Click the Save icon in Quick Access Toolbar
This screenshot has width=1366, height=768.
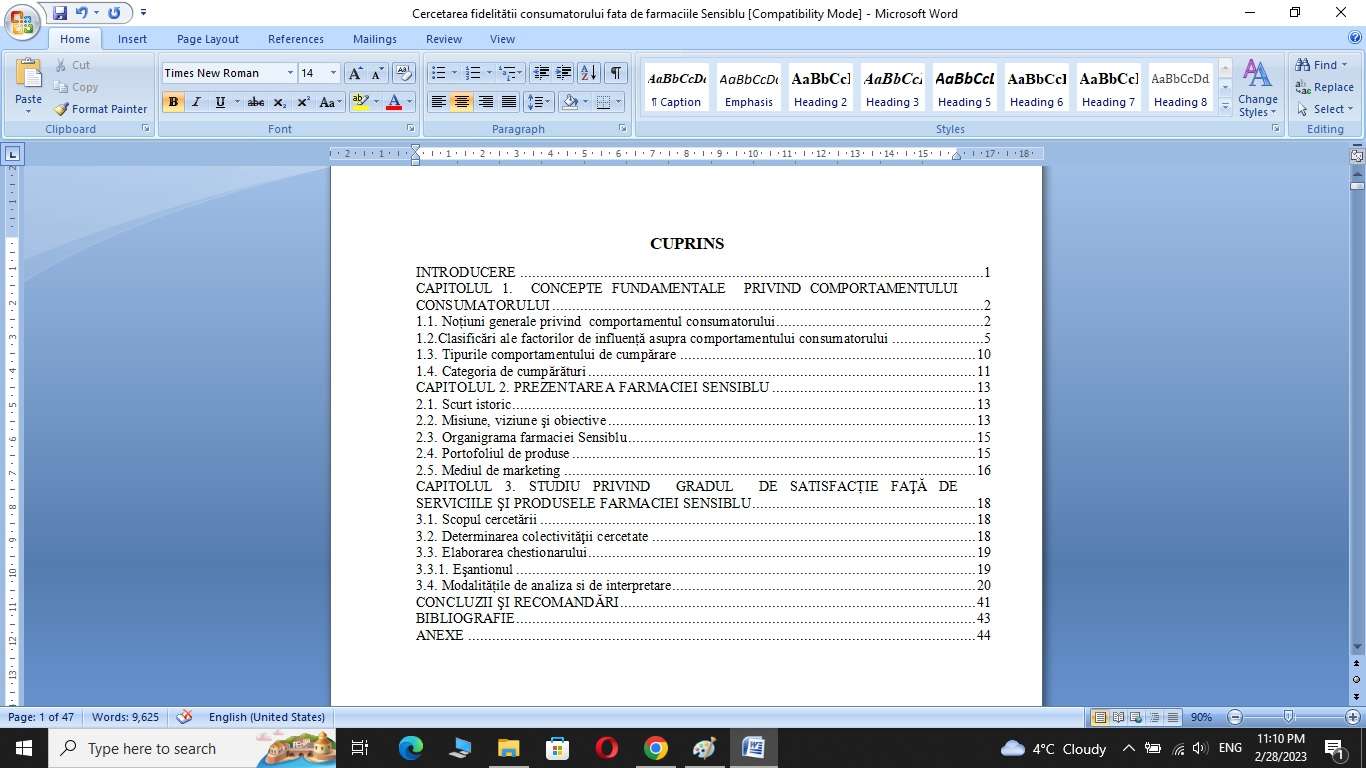60,13
